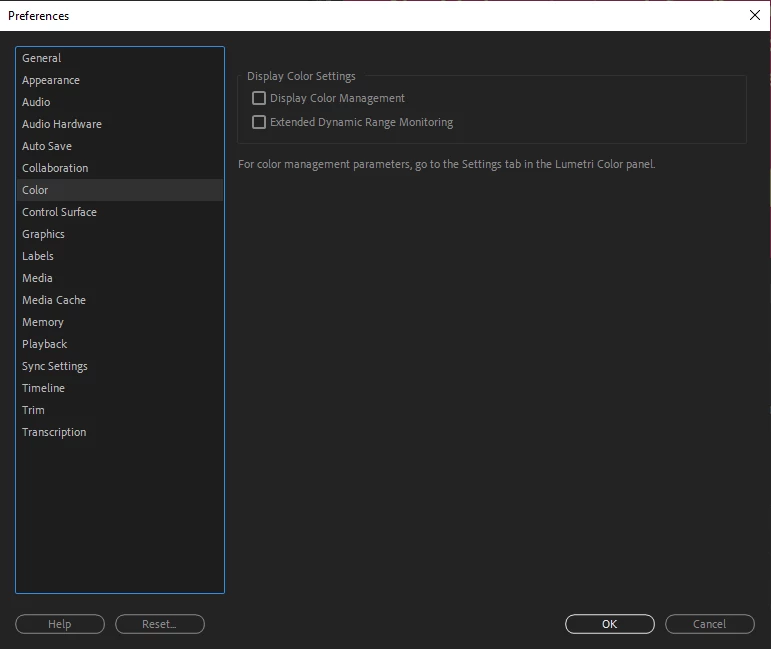The width and height of the screenshot is (771, 649).
Task: Select Media in the sidebar
Action: coord(119,278)
